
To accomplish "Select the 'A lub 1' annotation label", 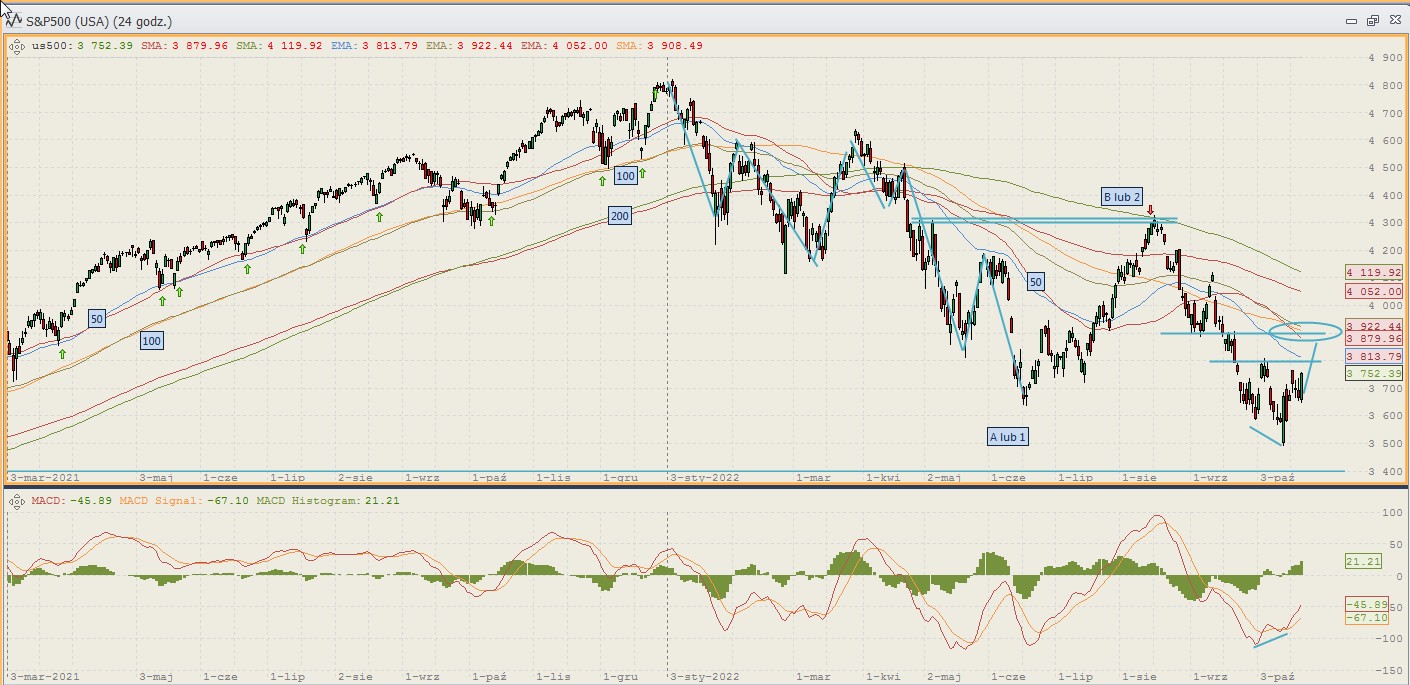I will [1008, 436].
